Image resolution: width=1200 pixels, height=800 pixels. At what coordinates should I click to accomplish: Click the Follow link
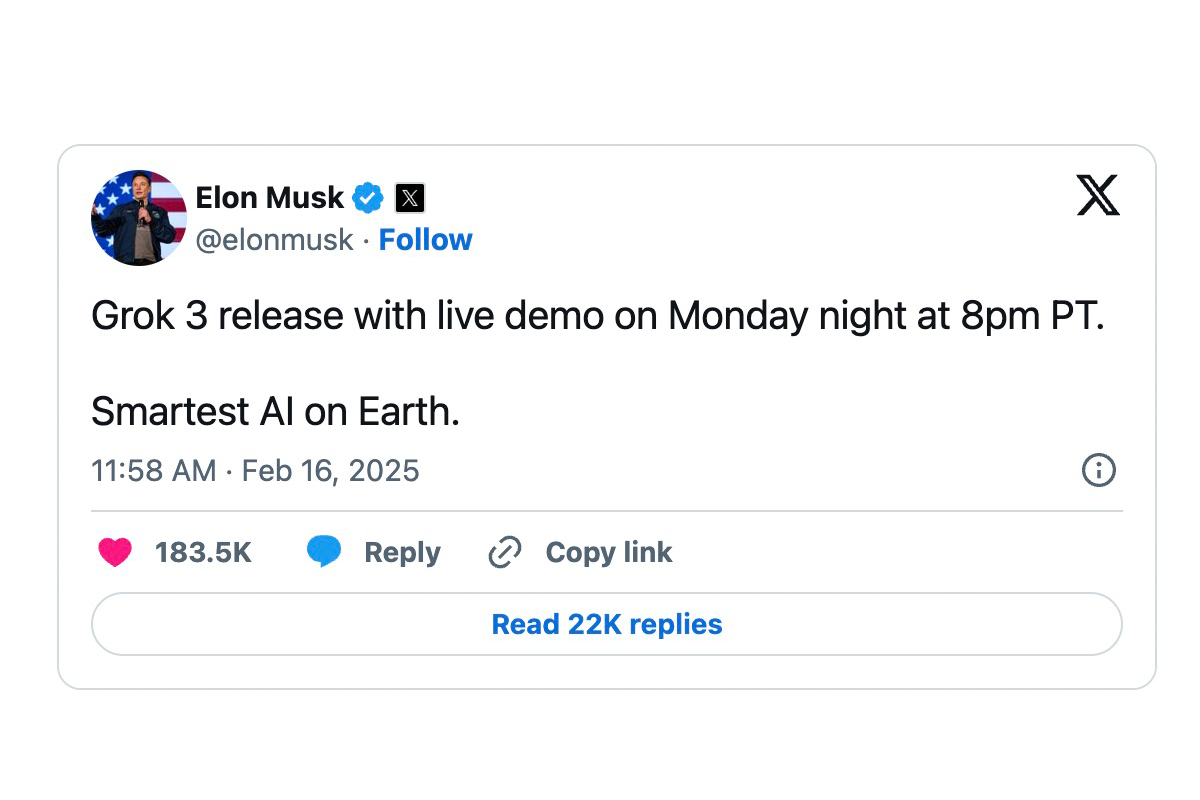pyautogui.click(x=425, y=240)
